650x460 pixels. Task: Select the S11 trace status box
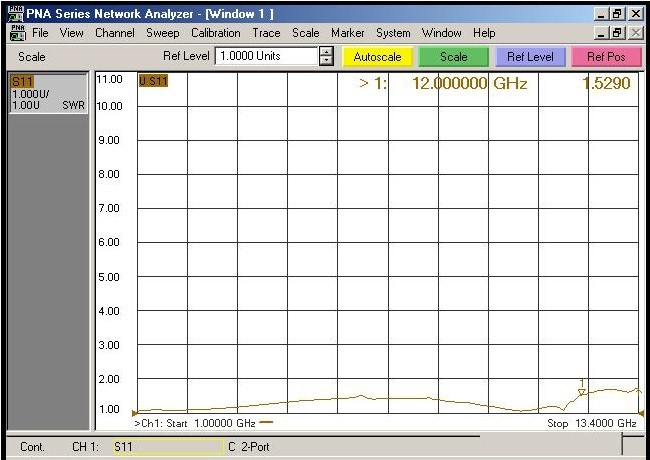[48, 93]
